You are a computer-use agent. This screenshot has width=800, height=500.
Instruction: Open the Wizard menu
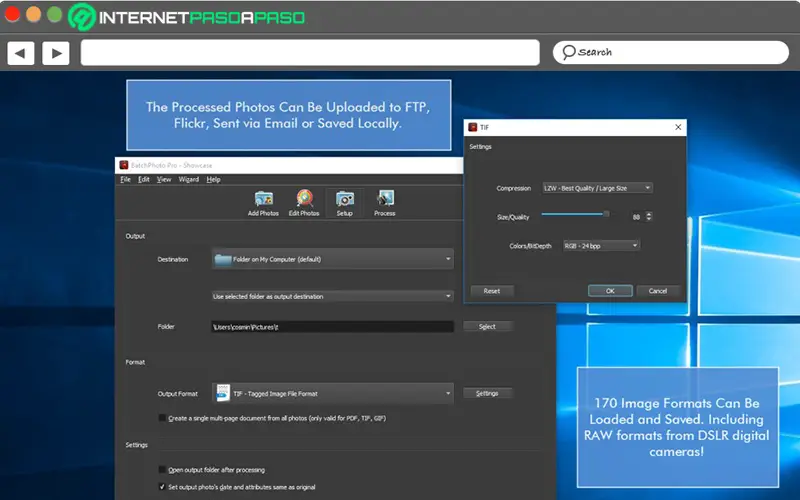189,180
